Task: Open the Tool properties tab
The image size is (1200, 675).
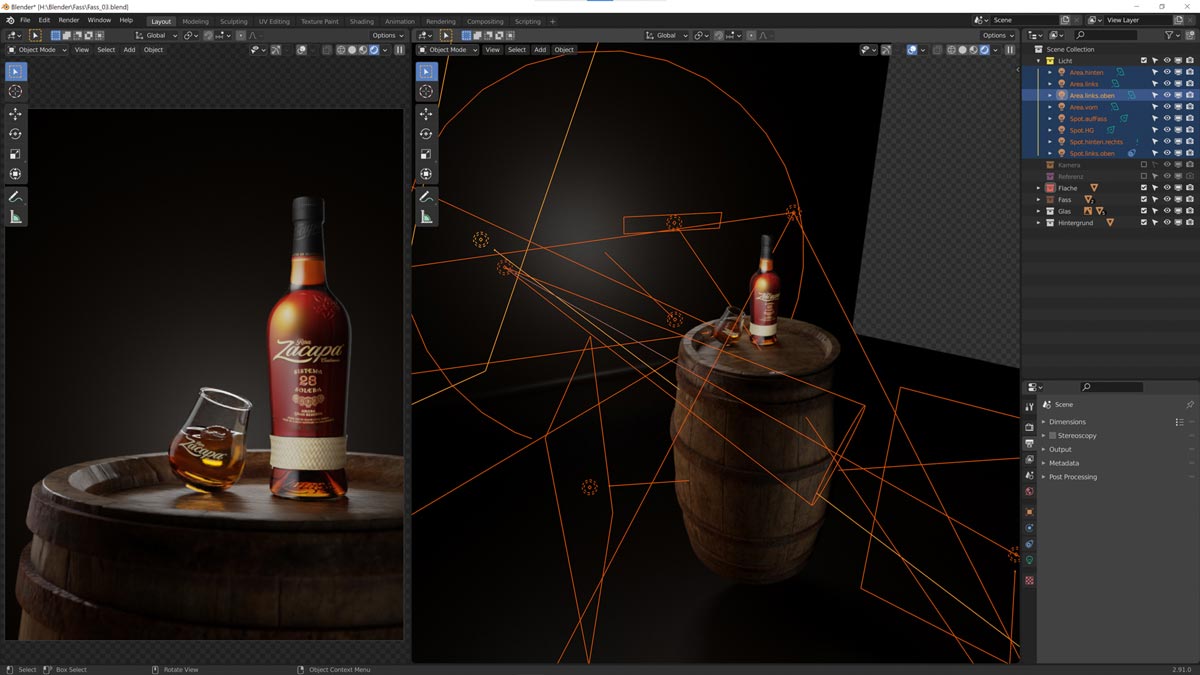Action: pos(1029,407)
